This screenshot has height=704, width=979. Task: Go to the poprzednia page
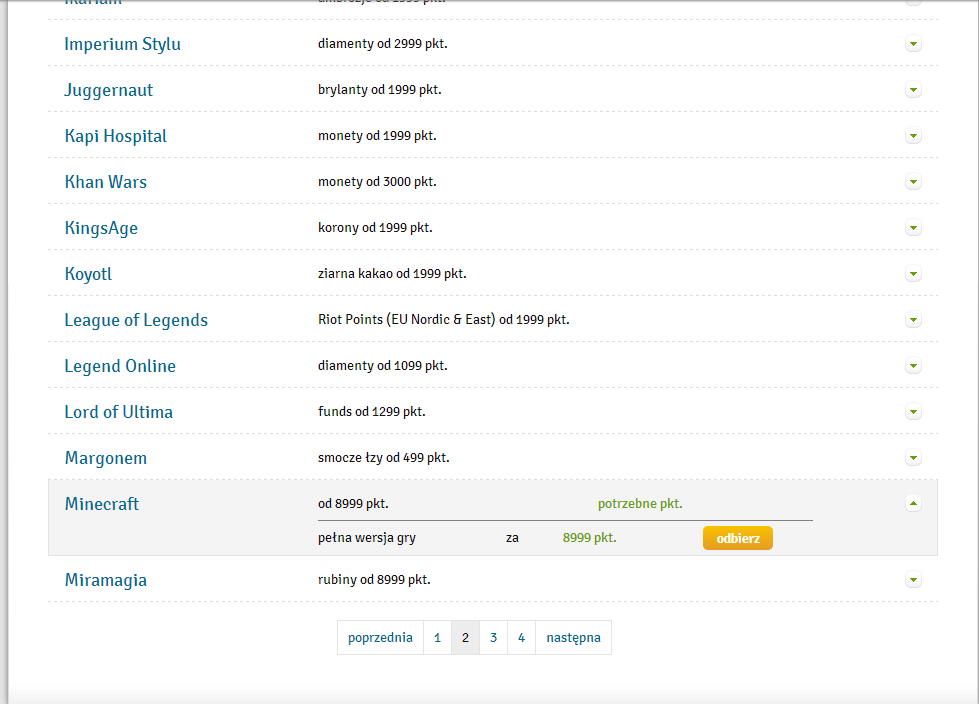[x=380, y=637]
